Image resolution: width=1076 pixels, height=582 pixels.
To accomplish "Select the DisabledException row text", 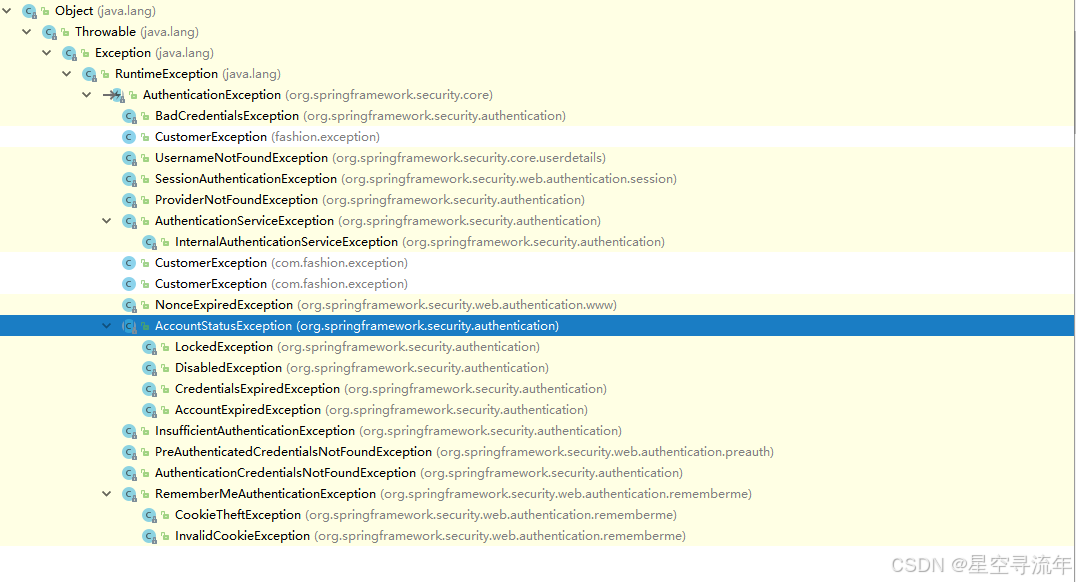I will point(362,368).
